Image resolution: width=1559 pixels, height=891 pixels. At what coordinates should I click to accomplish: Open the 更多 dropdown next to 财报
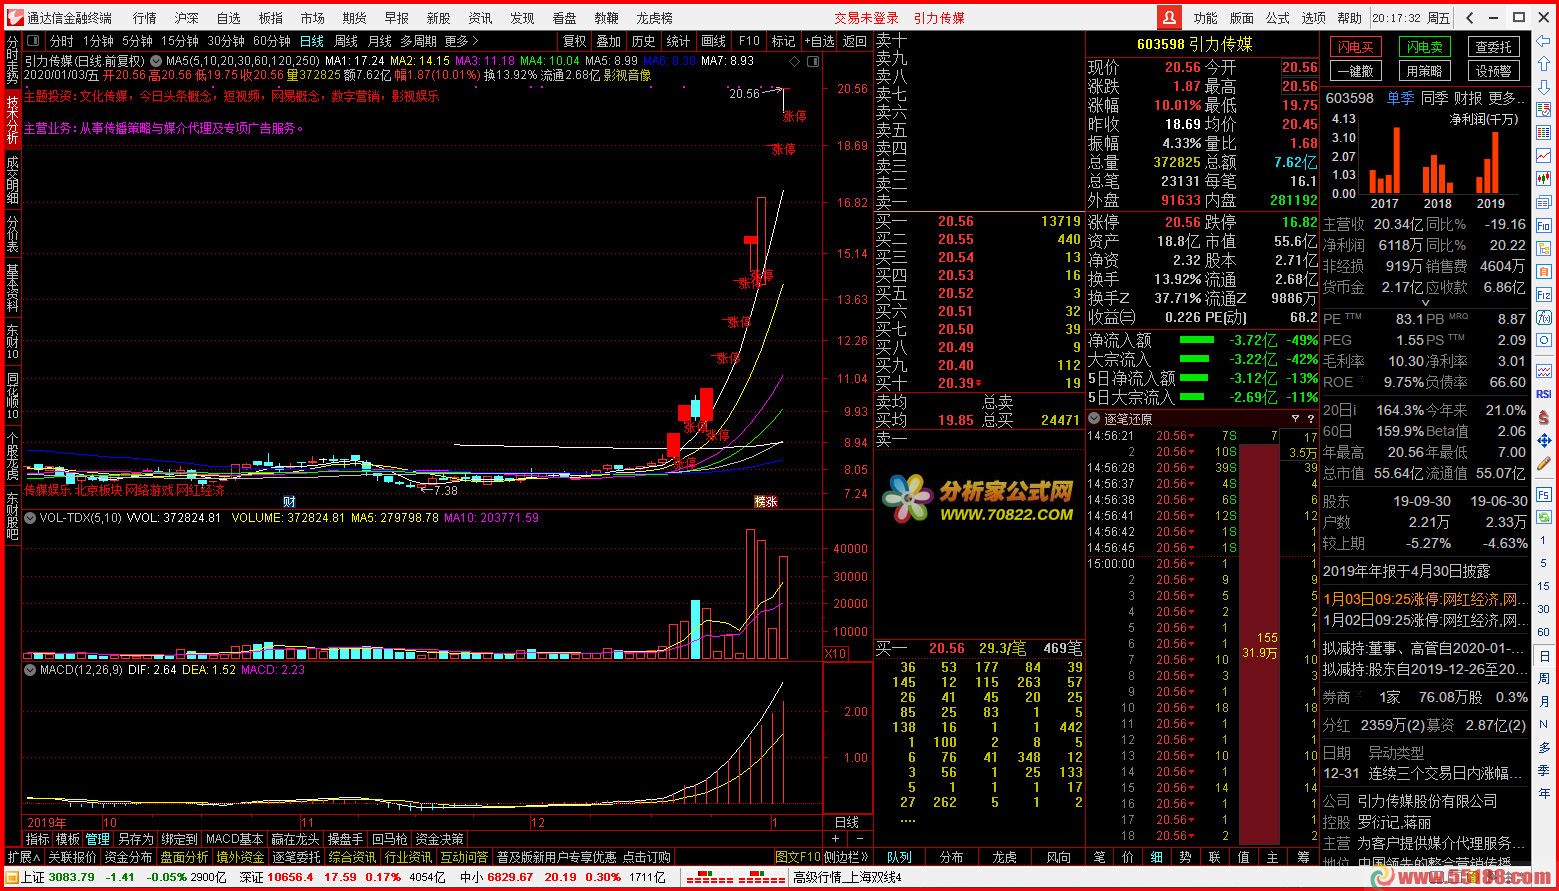(x=1507, y=98)
